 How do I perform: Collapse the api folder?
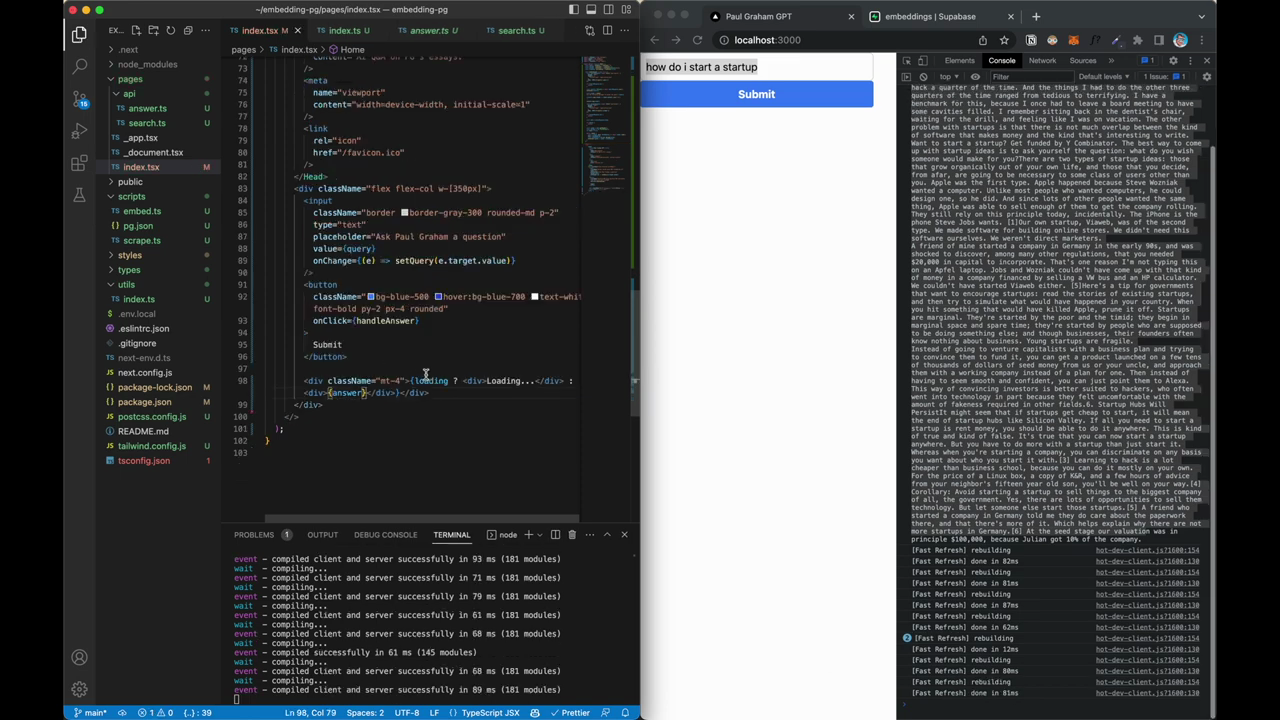click(x=129, y=94)
